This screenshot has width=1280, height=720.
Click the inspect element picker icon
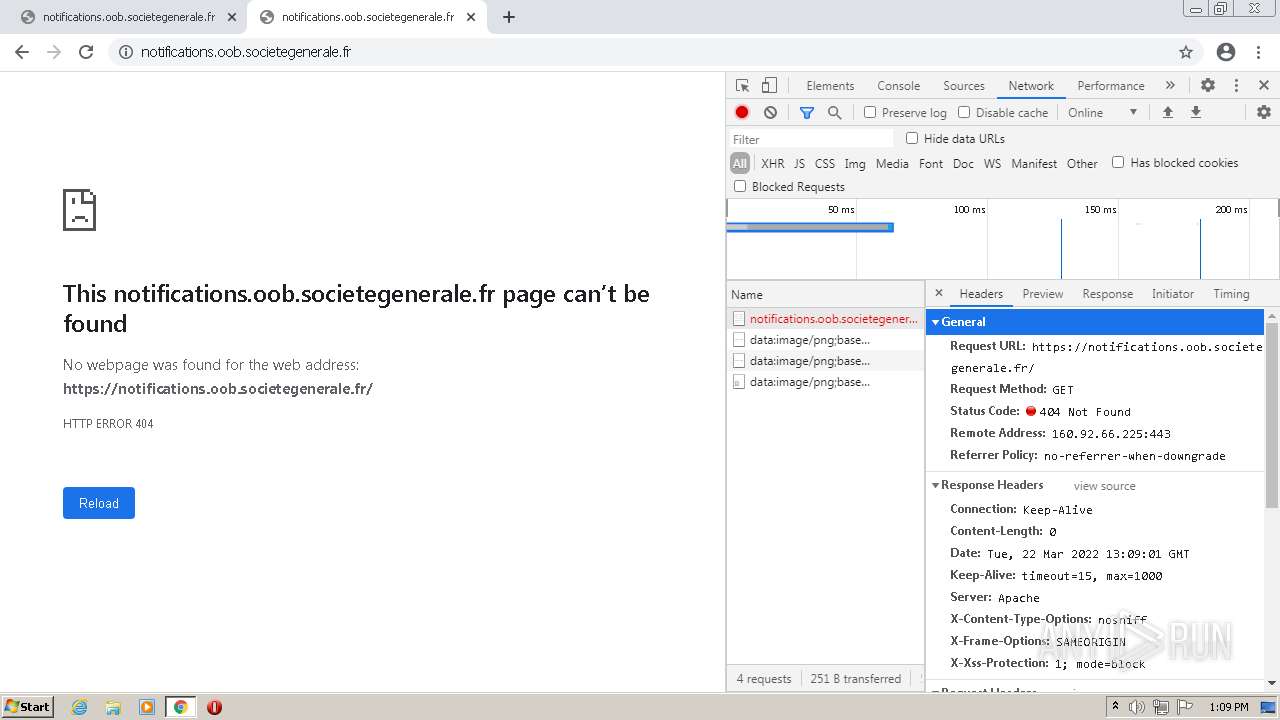742,86
